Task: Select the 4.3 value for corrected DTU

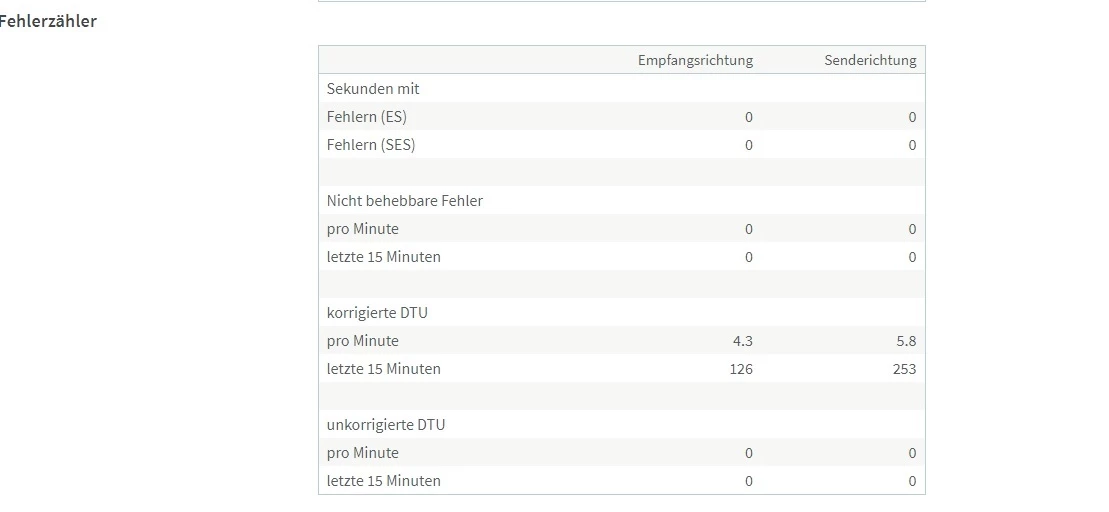Action: click(743, 341)
